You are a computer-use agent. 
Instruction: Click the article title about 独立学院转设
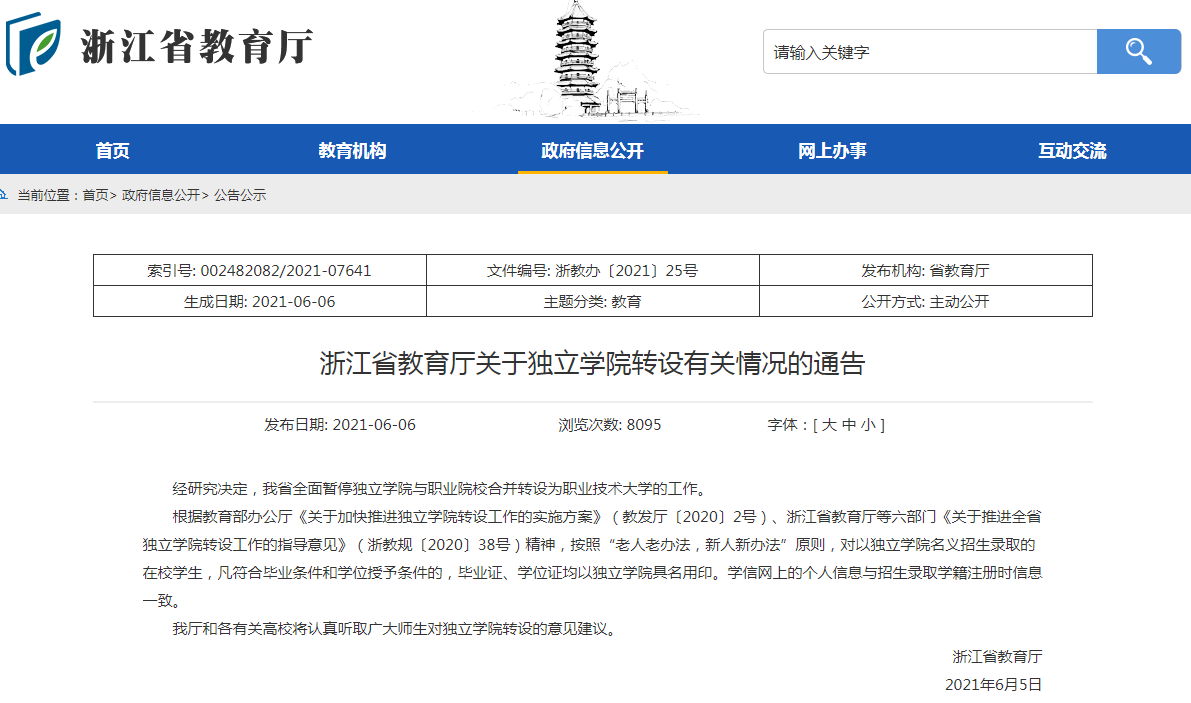[x=592, y=363]
